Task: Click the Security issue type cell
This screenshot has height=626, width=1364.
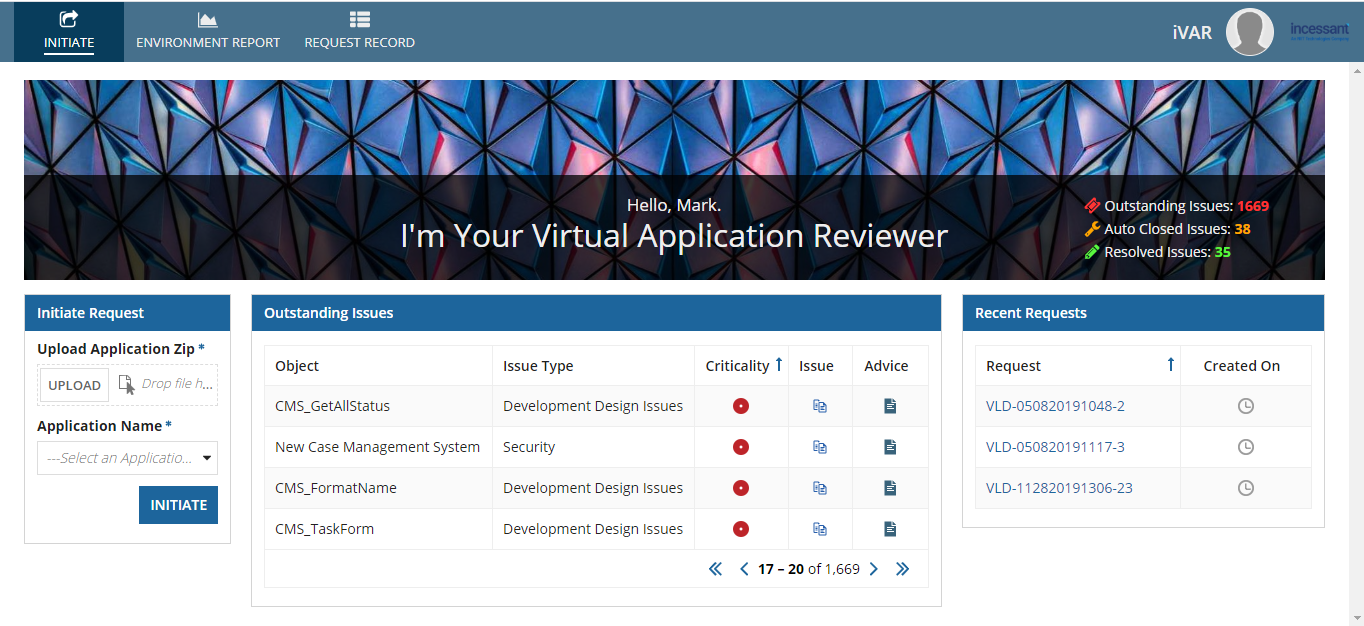Action: [594, 447]
